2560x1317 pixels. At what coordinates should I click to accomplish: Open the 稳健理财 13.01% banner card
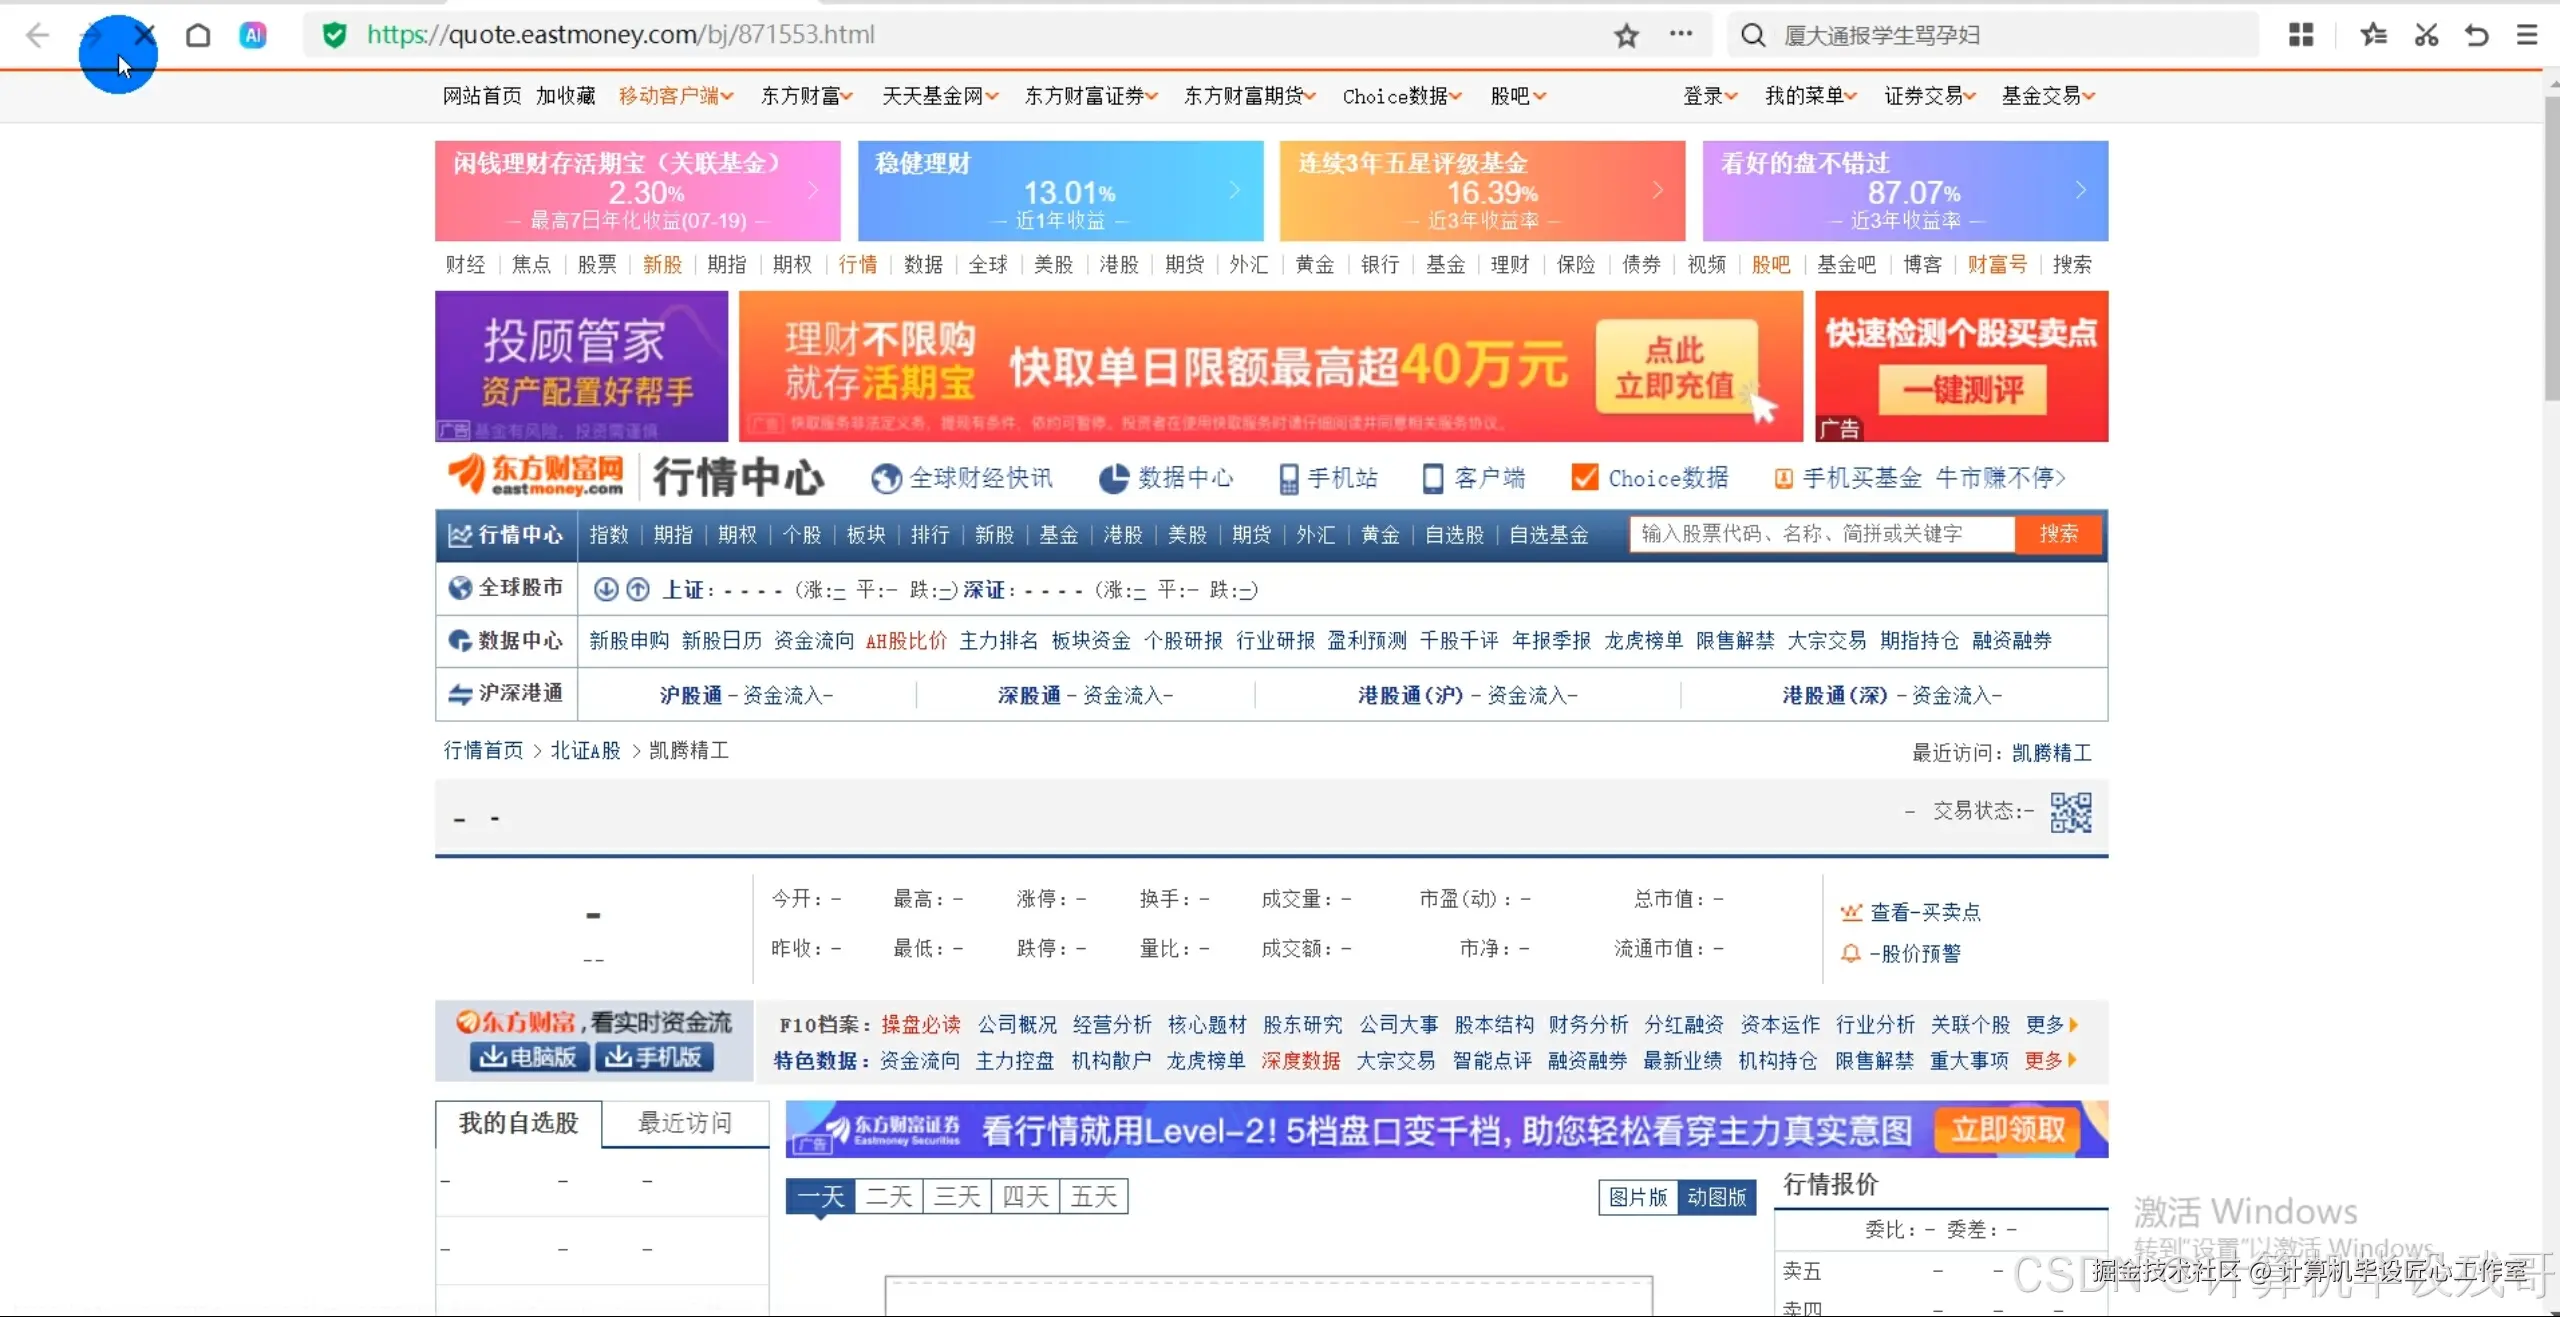(x=1061, y=190)
